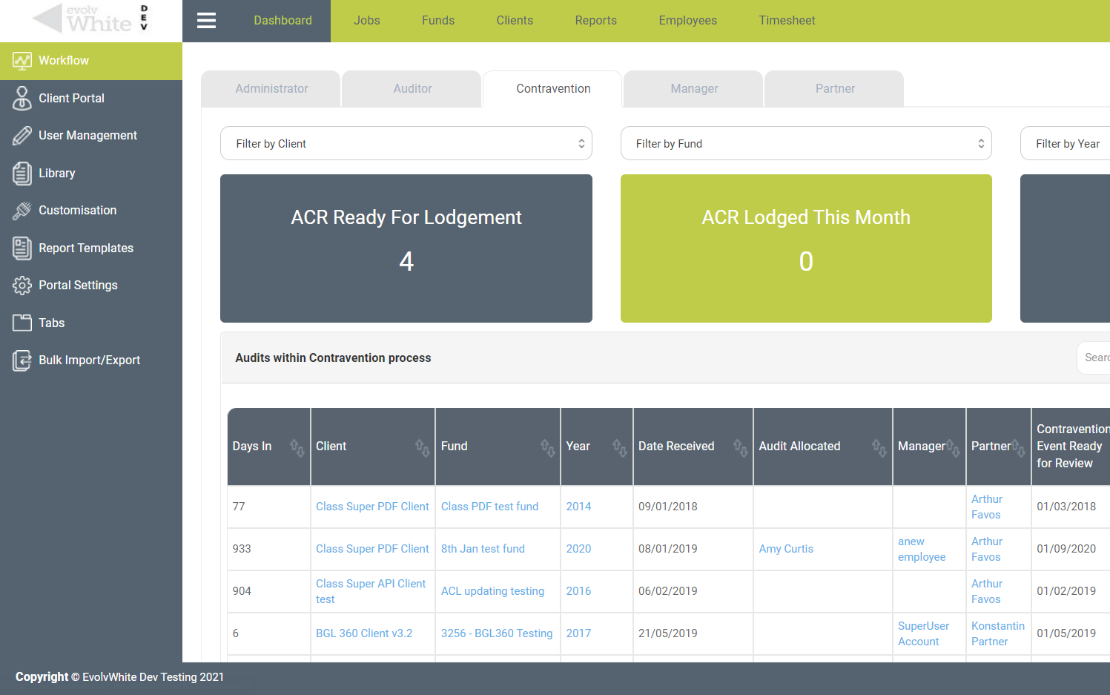Open the Filter by Client dropdown
The width and height of the screenshot is (1110, 695).
coord(406,144)
